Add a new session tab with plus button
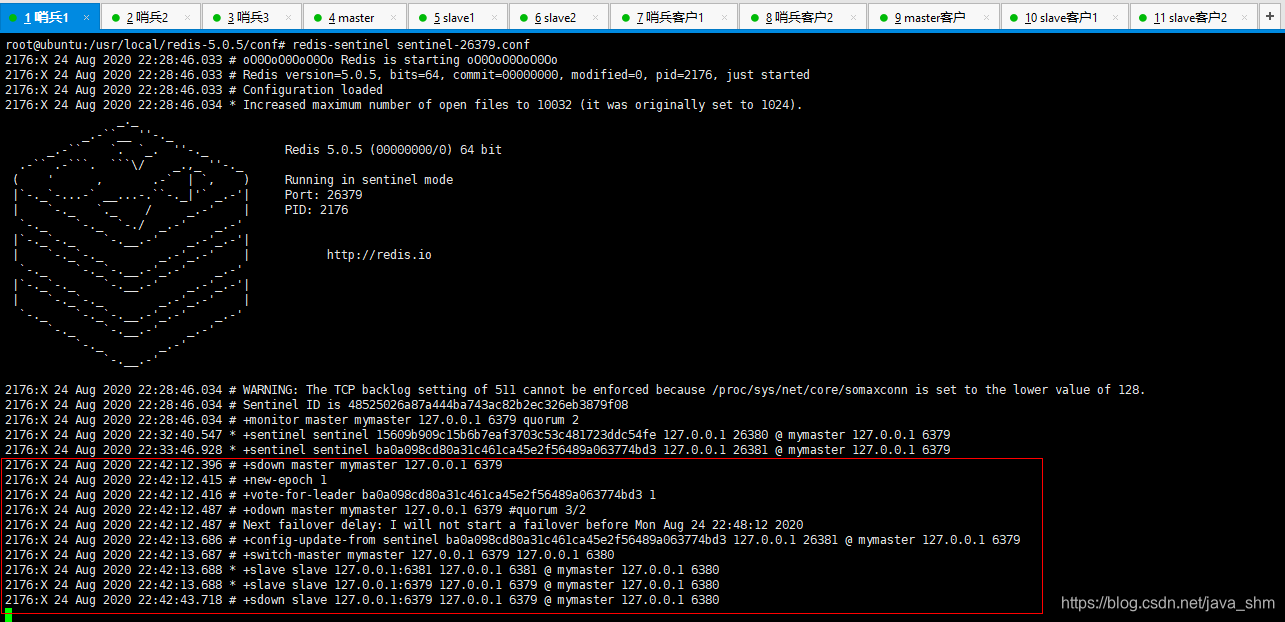The image size is (1285, 622). 1270,18
